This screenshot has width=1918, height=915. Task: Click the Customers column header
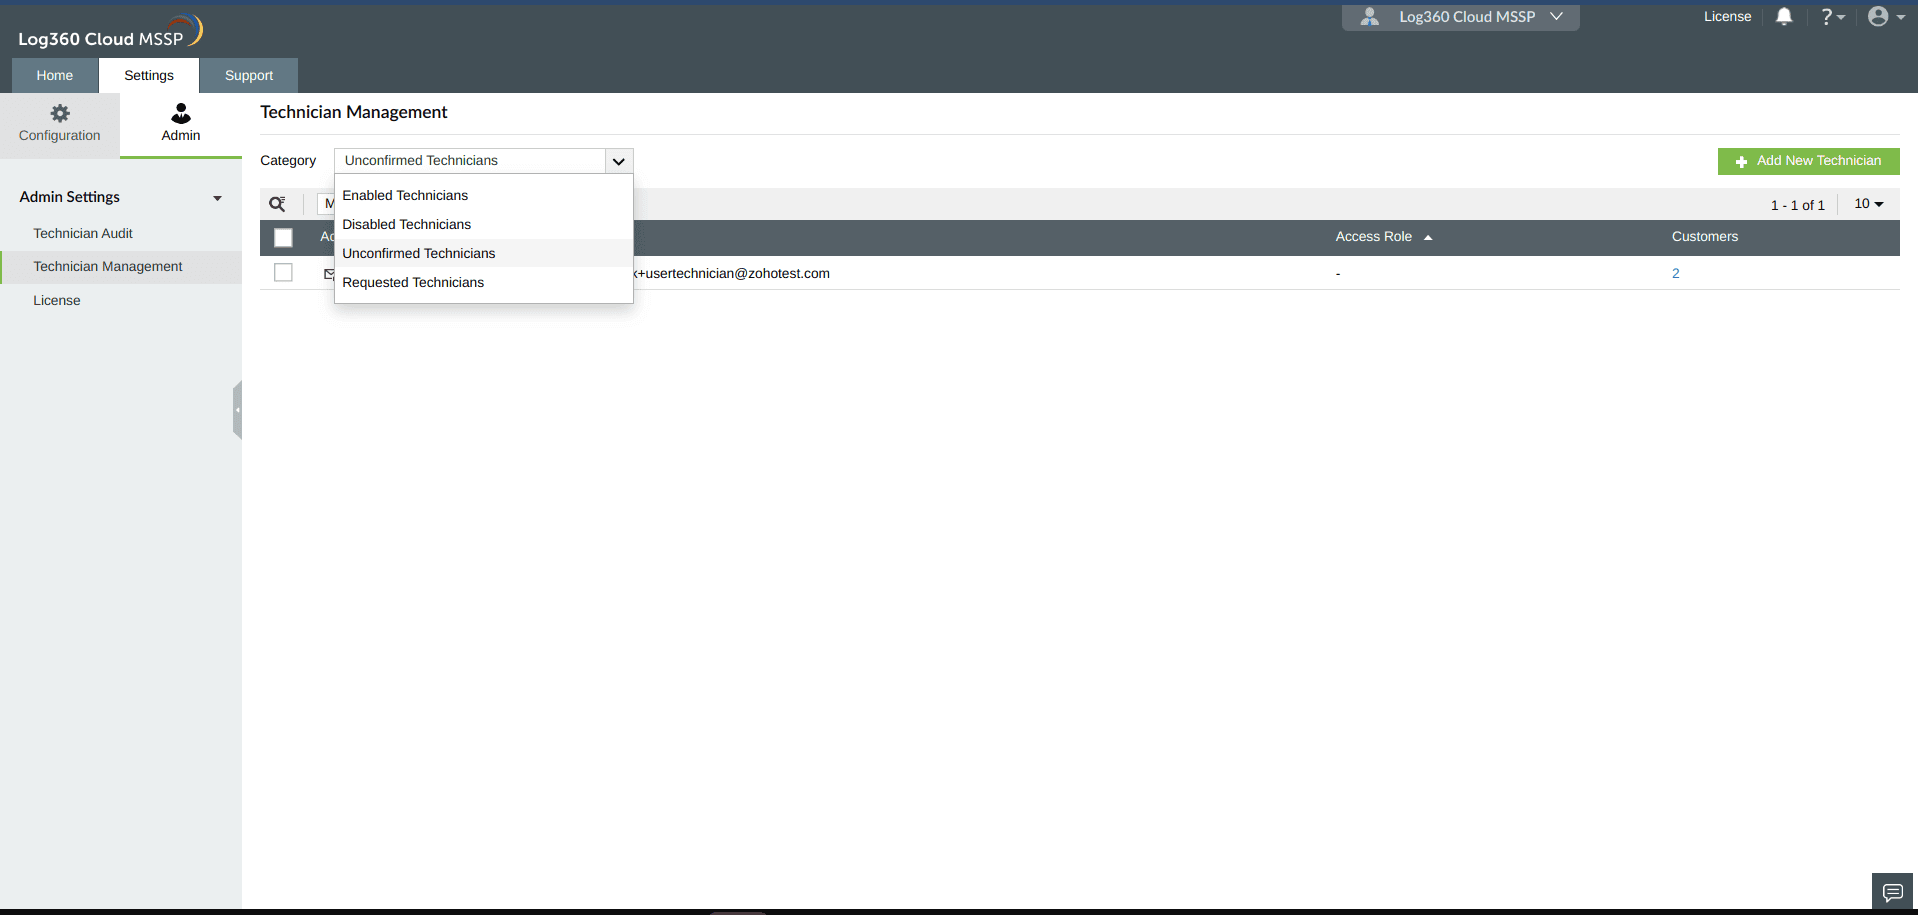(1705, 237)
